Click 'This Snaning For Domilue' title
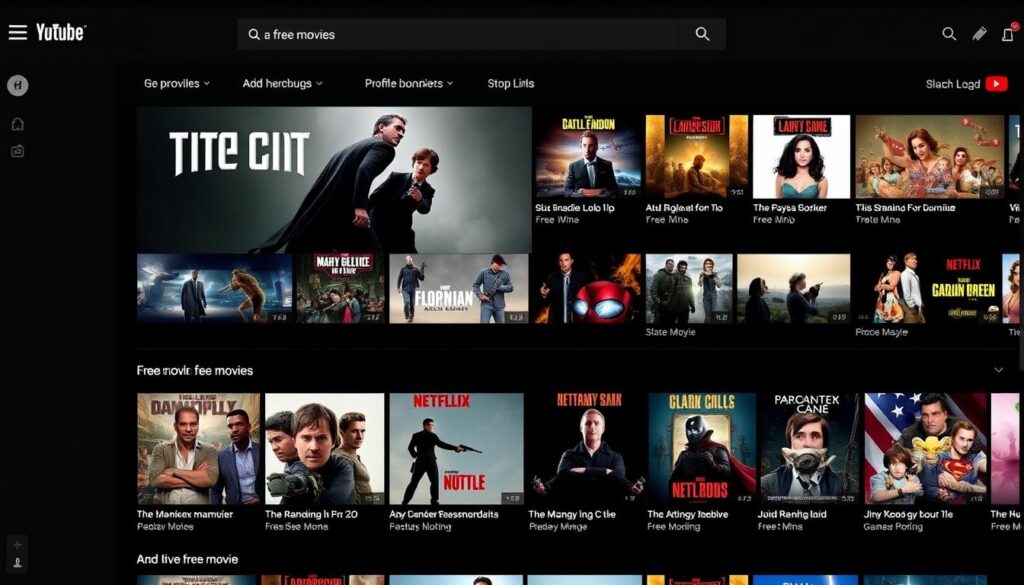1024x585 pixels. (905, 208)
